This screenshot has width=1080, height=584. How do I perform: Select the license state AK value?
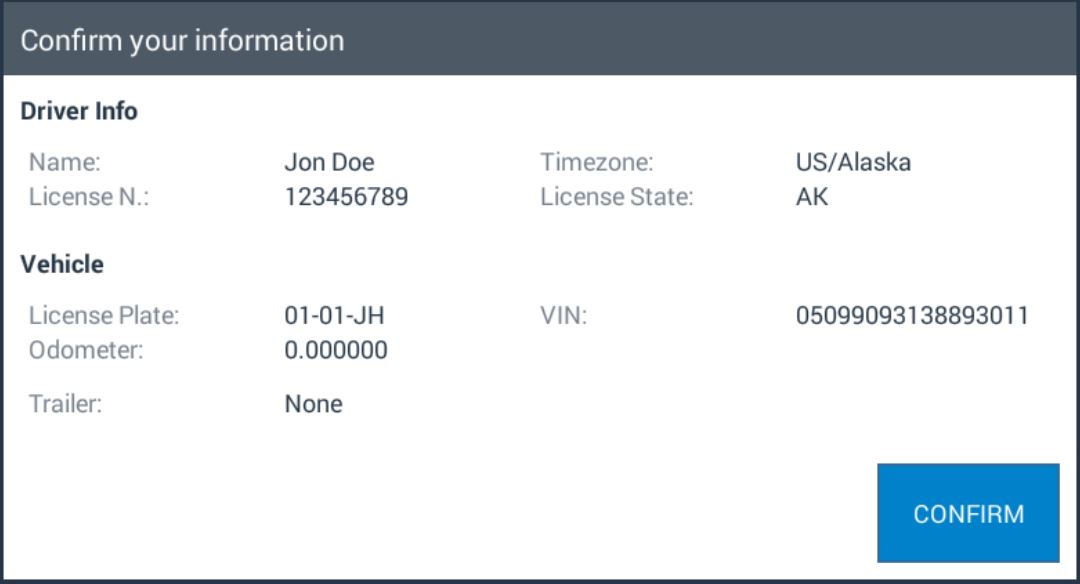pyautogui.click(x=812, y=197)
